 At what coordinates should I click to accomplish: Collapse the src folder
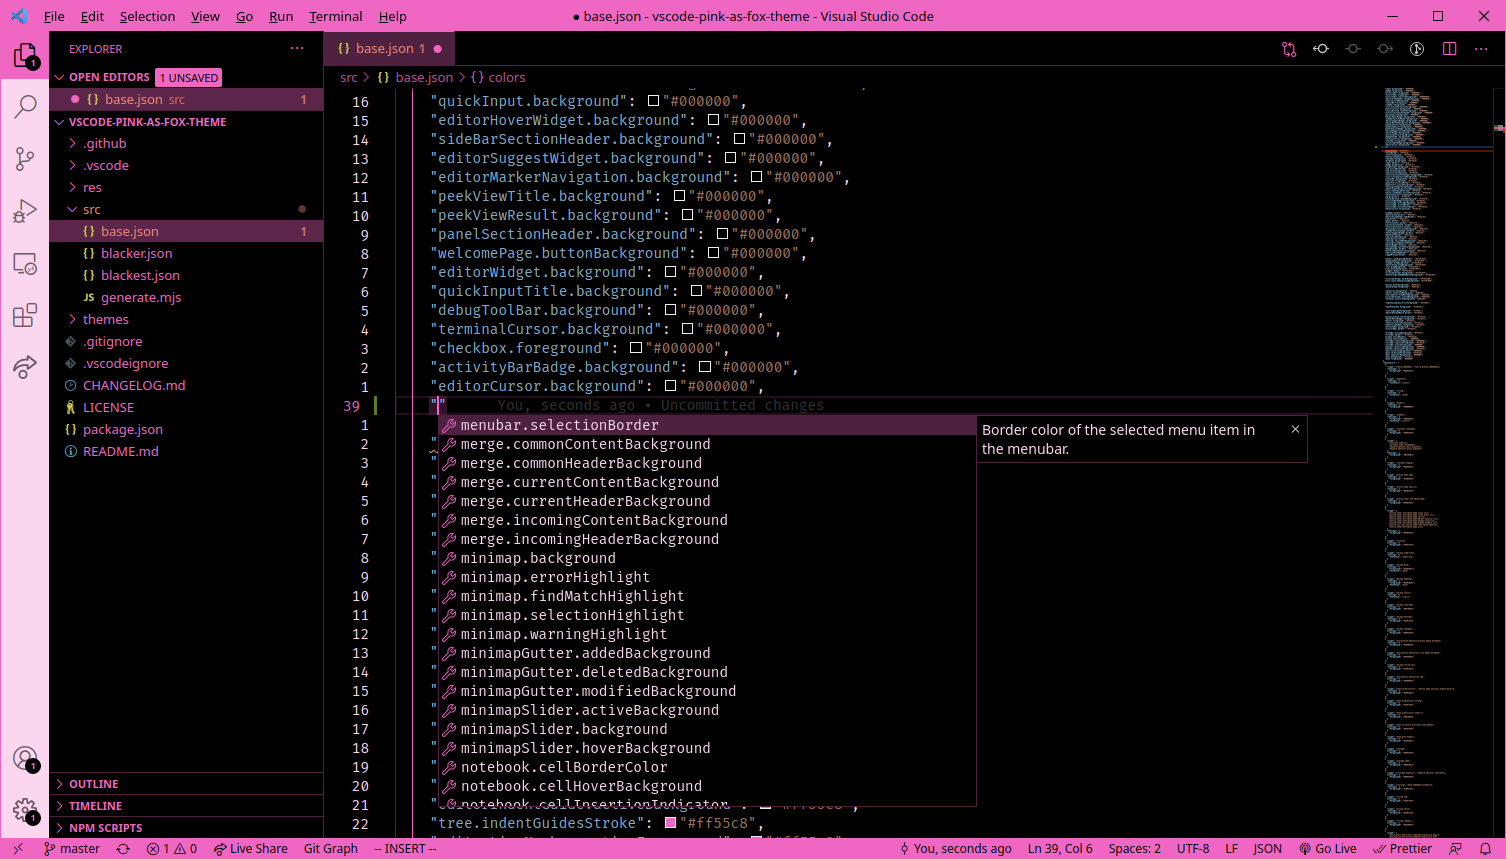pyautogui.click(x=91, y=210)
